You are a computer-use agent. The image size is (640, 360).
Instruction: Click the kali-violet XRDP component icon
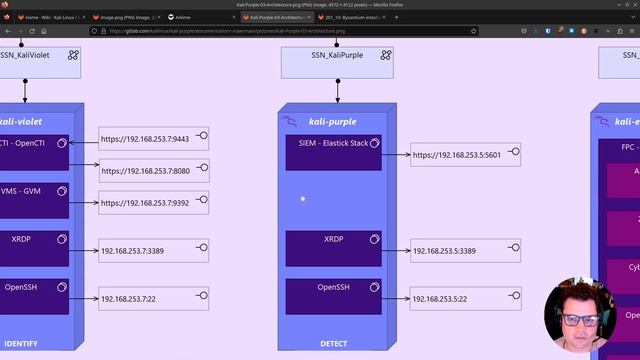click(62, 239)
